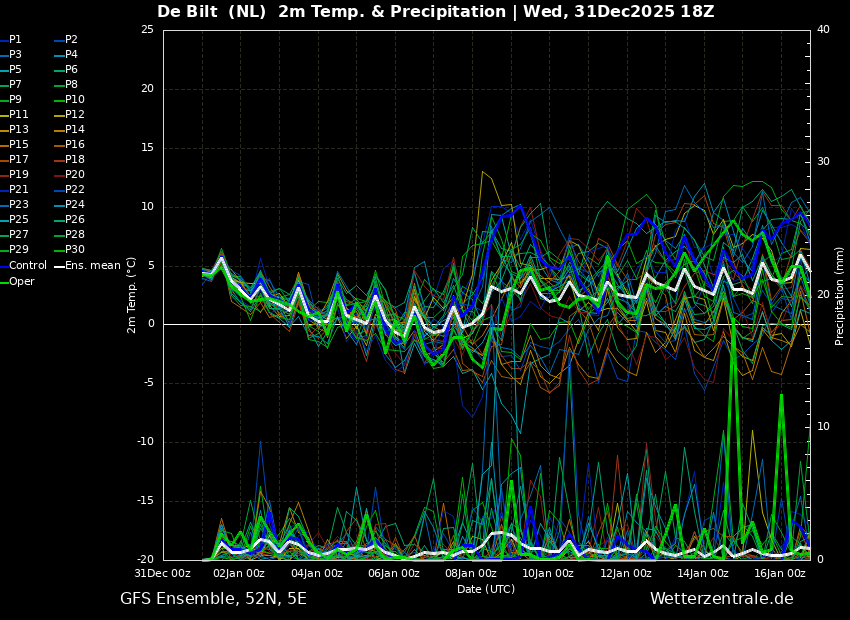Click the P26 entry in legend
The image size is (850, 620).
coord(69,219)
